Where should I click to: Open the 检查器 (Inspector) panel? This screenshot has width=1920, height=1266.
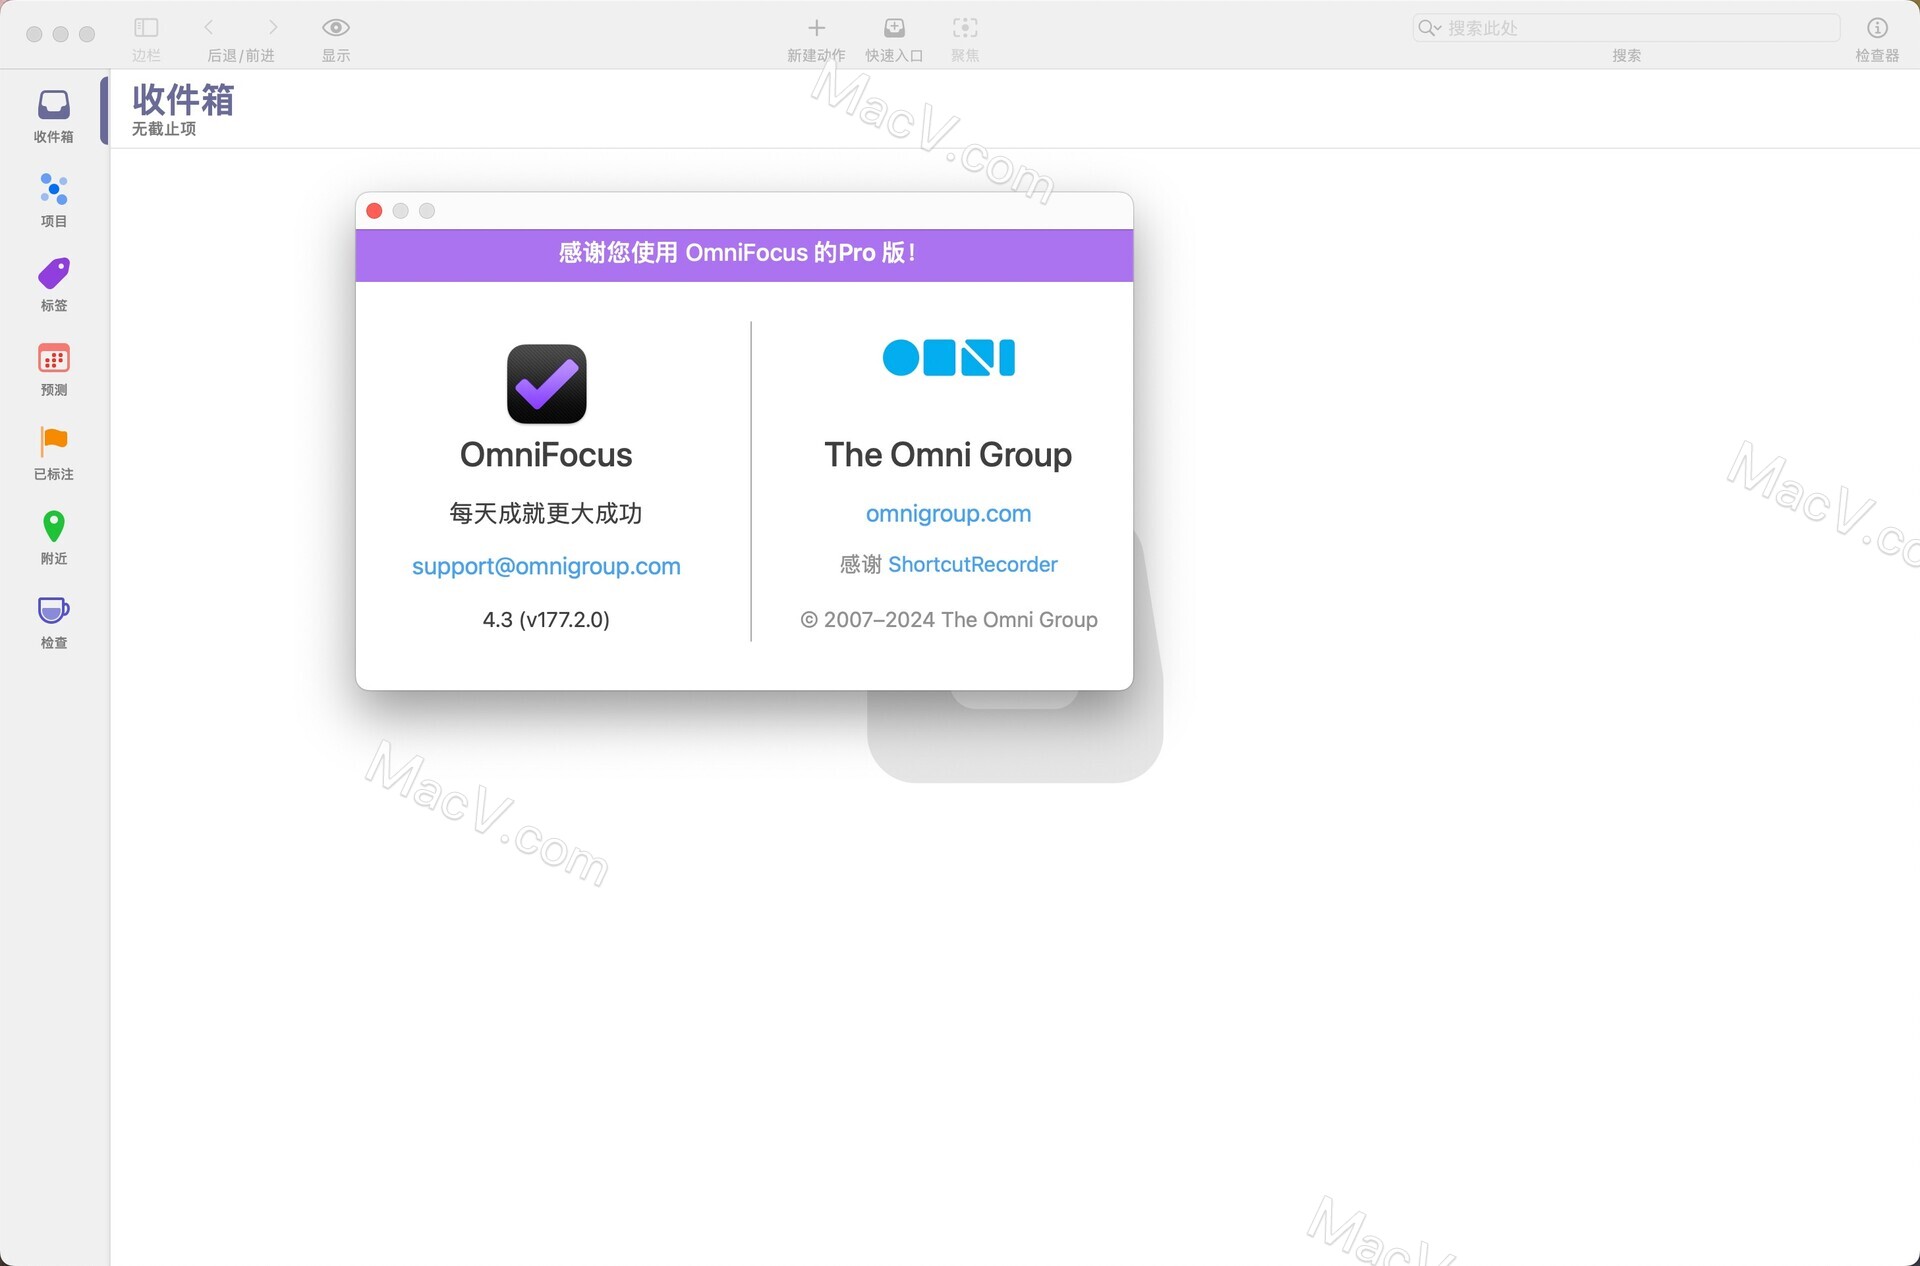pos(1879,28)
